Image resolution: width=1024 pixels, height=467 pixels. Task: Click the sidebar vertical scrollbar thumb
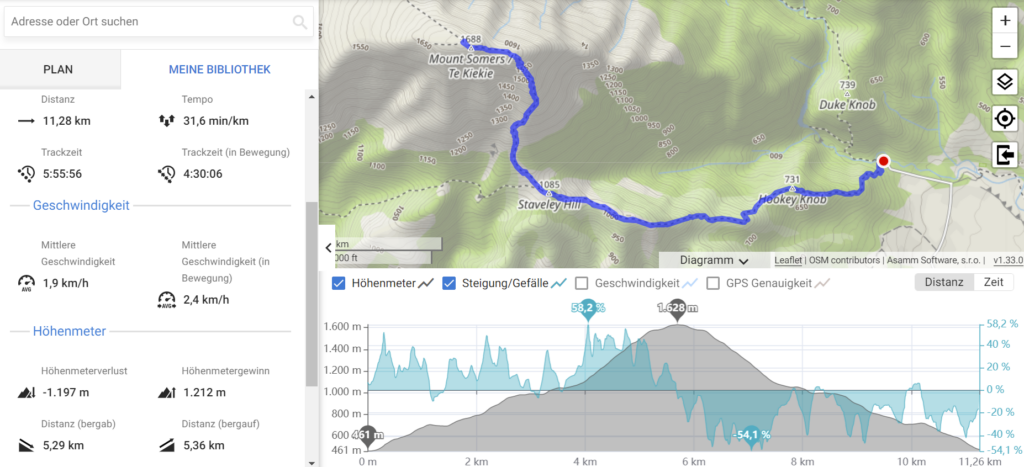click(312, 294)
